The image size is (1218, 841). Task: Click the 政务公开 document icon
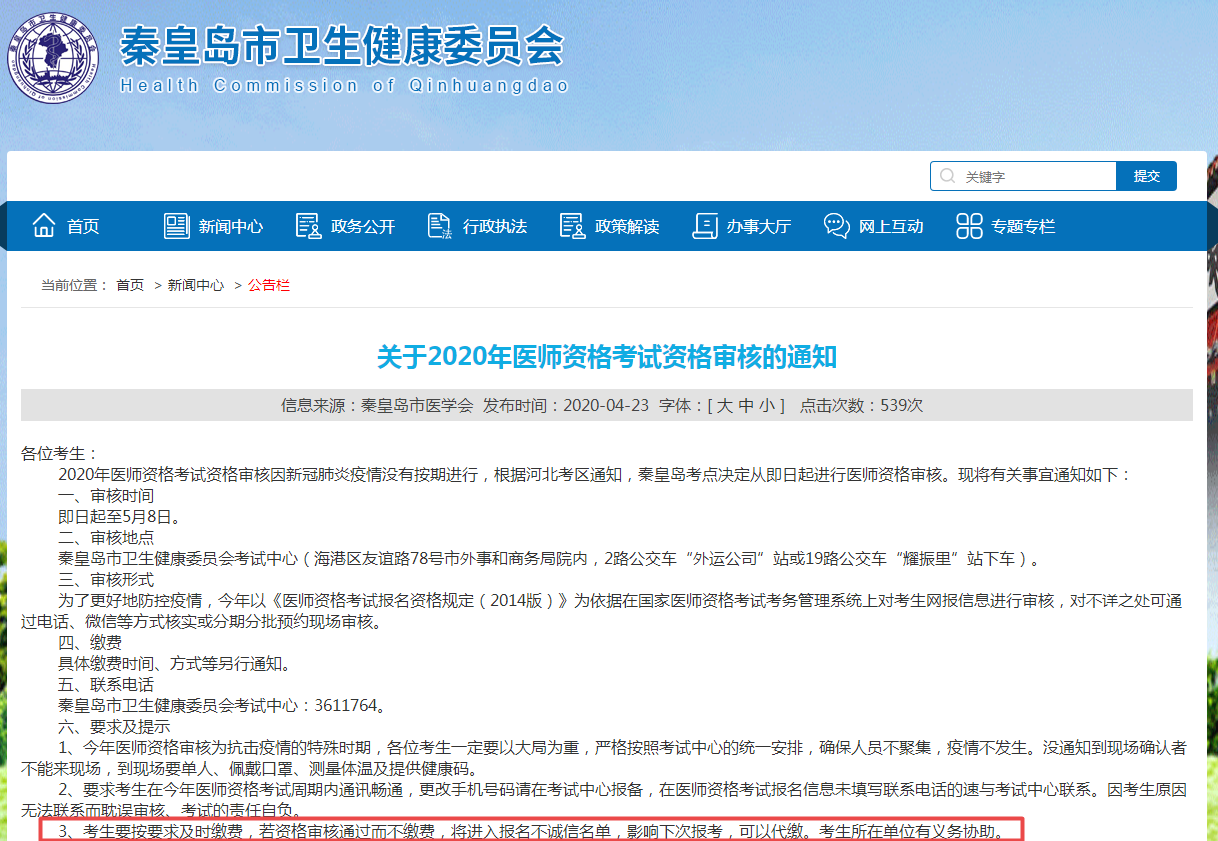tap(308, 226)
